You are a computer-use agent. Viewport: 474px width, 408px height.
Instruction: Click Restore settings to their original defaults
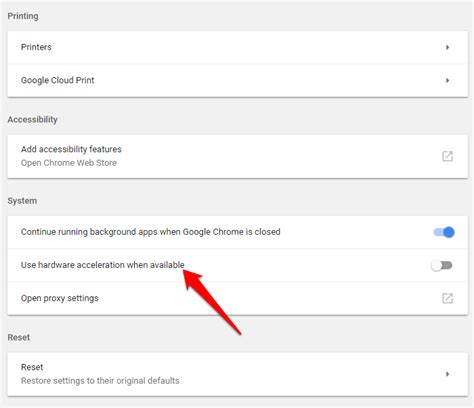coord(100,381)
